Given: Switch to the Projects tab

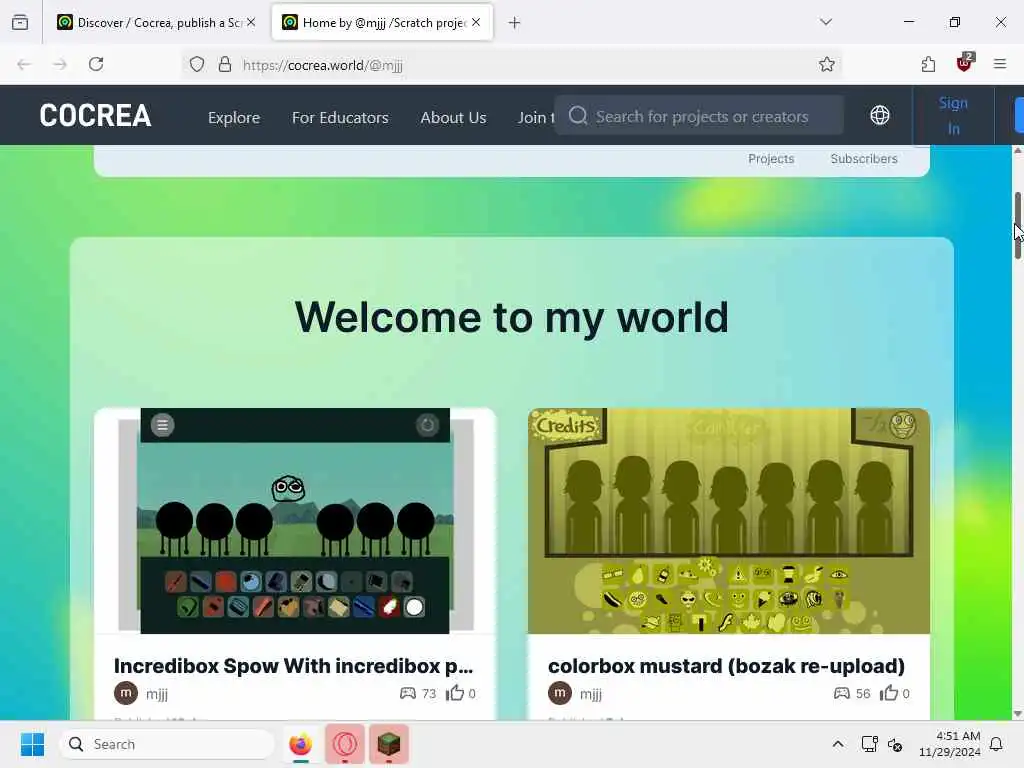Looking at the screenshot, I should pyautogui.click(x=771, y=159).
